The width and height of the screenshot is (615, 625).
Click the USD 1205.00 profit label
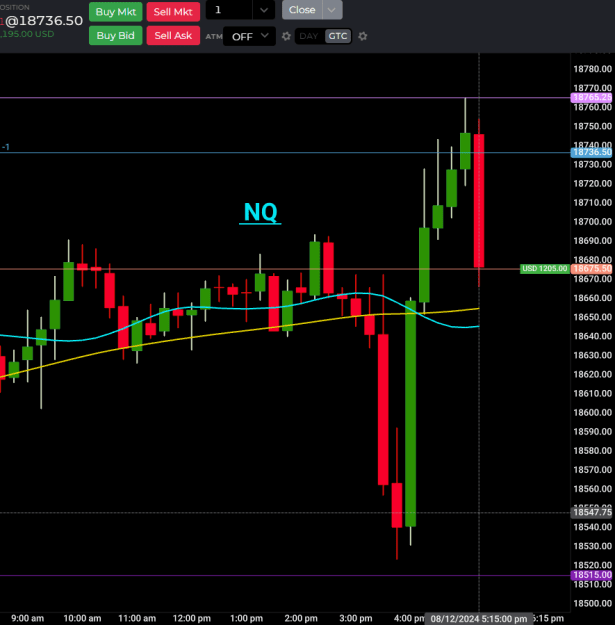tap(544, 269)
